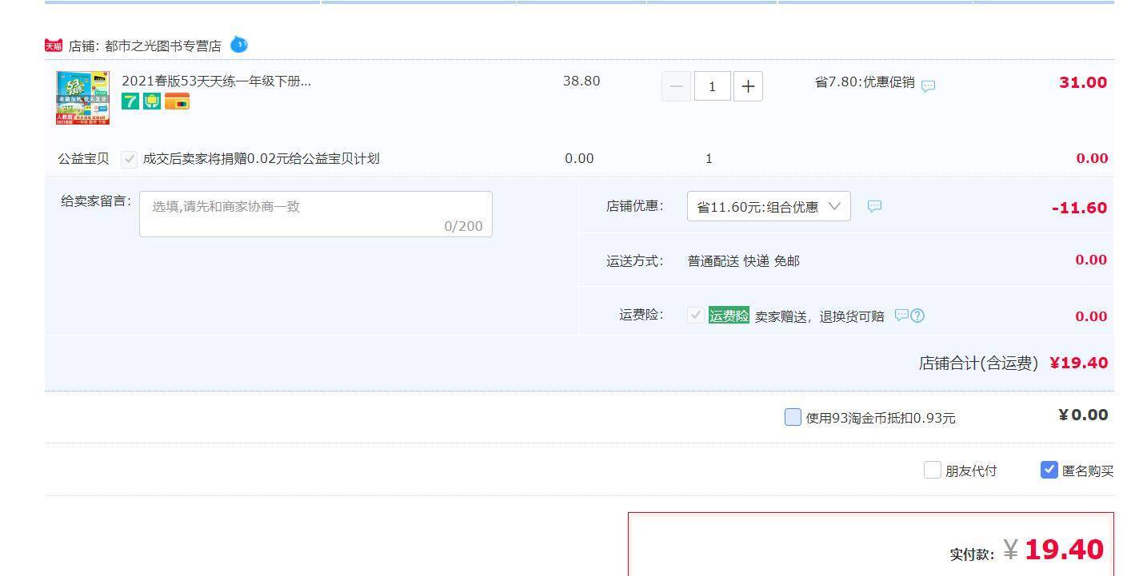1143x576 pixels.
Task: Decrease quantity with the minus button
Action: pos(677,86)
